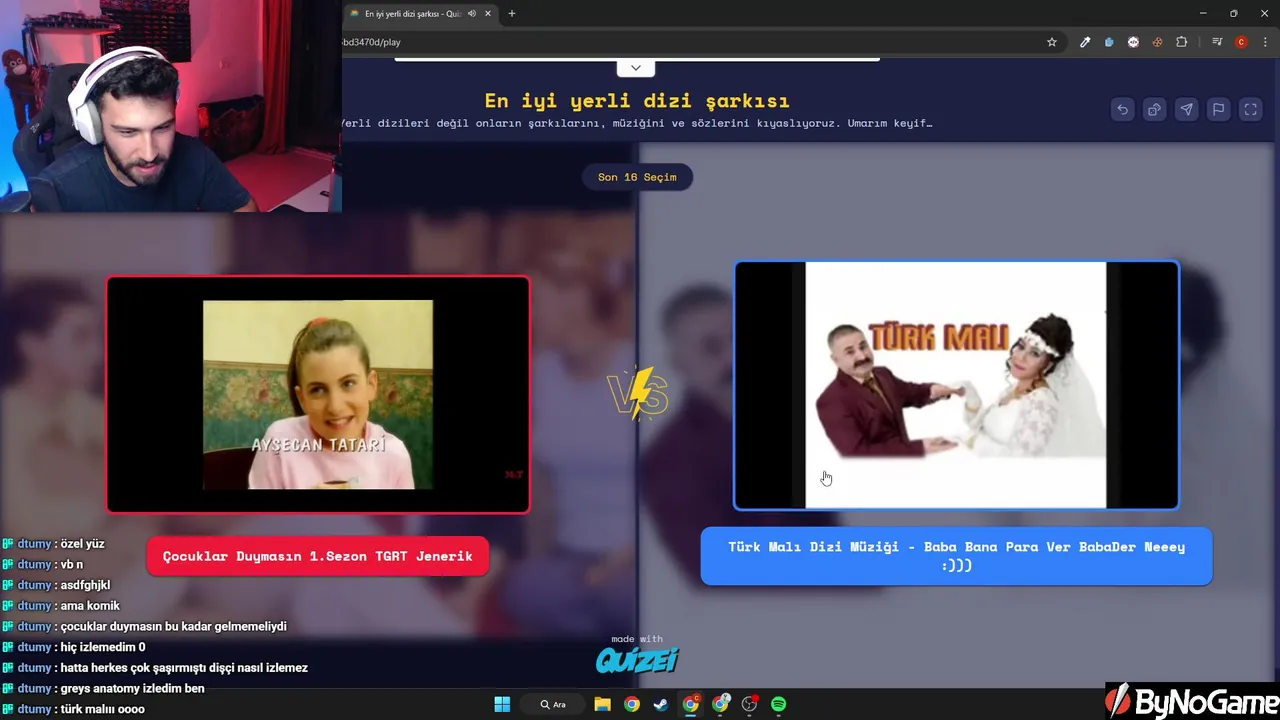Open the Chrome icon with photo badge

721,704
